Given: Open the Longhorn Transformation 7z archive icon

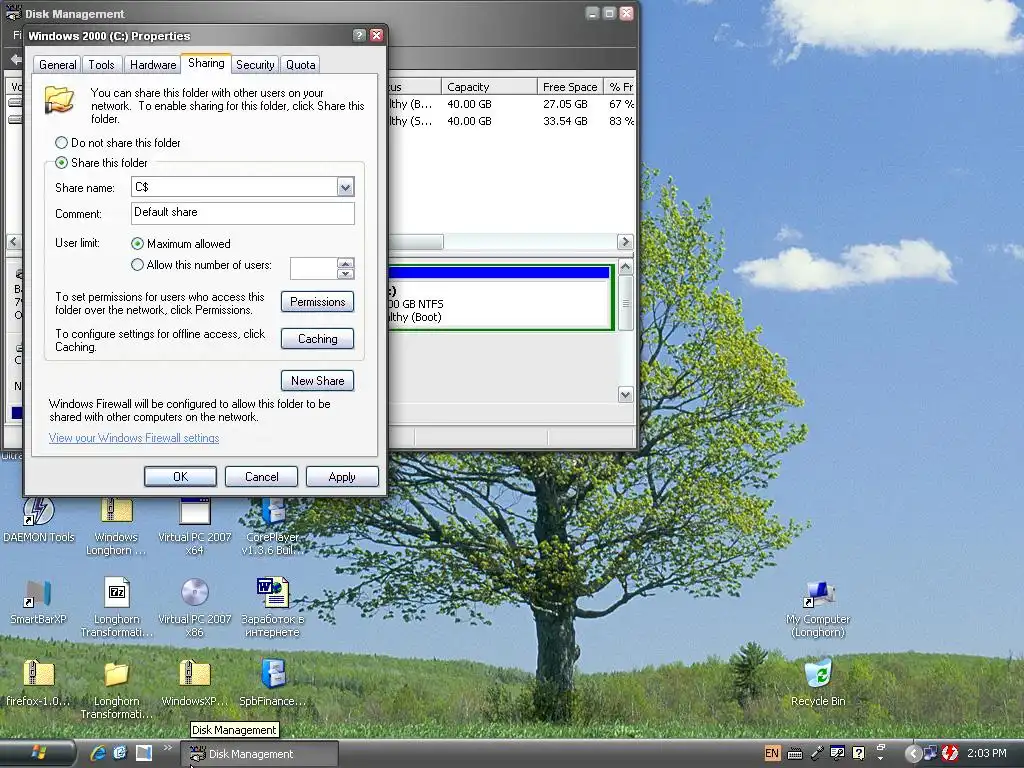Looking at the screenshot, I should click(116, 607).
